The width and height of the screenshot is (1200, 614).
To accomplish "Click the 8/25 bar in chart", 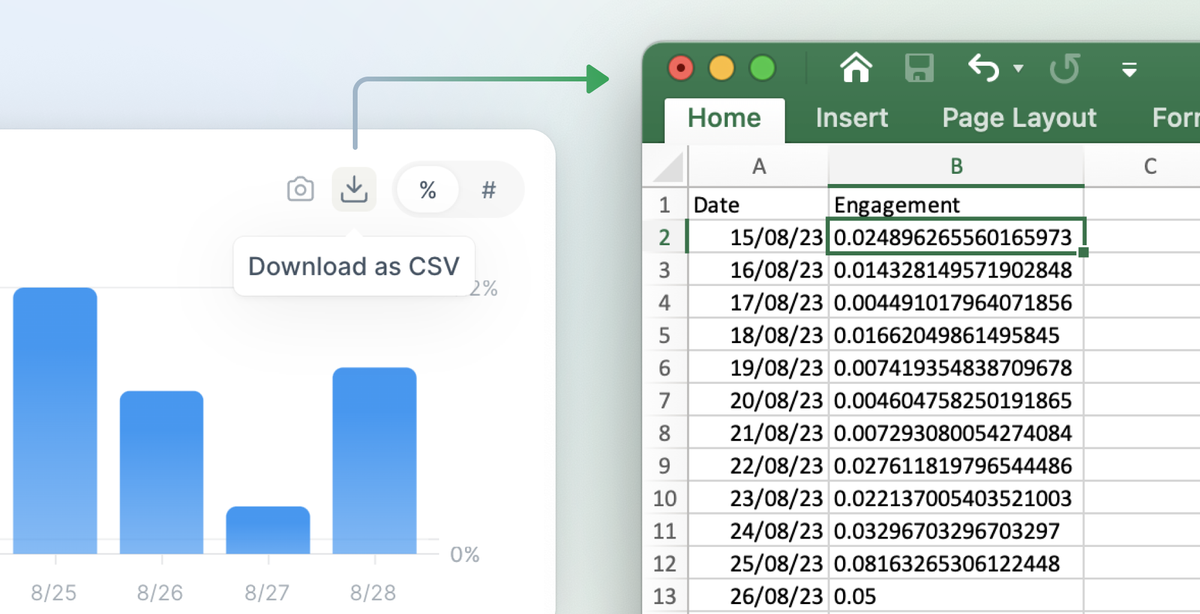I will click(55, 421).
